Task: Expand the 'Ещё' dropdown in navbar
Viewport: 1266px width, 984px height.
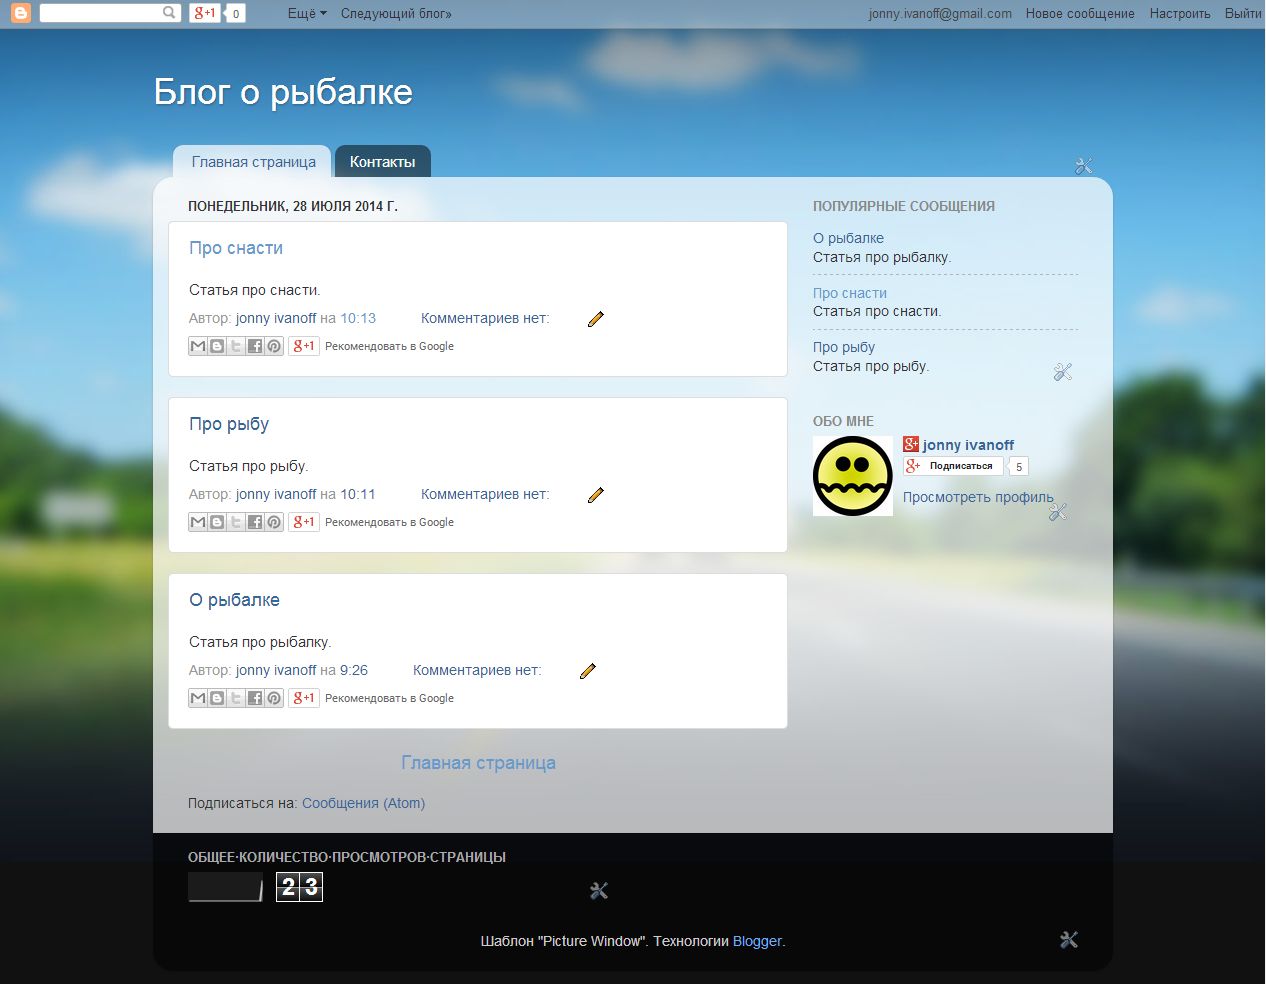Action: [306, 13]
